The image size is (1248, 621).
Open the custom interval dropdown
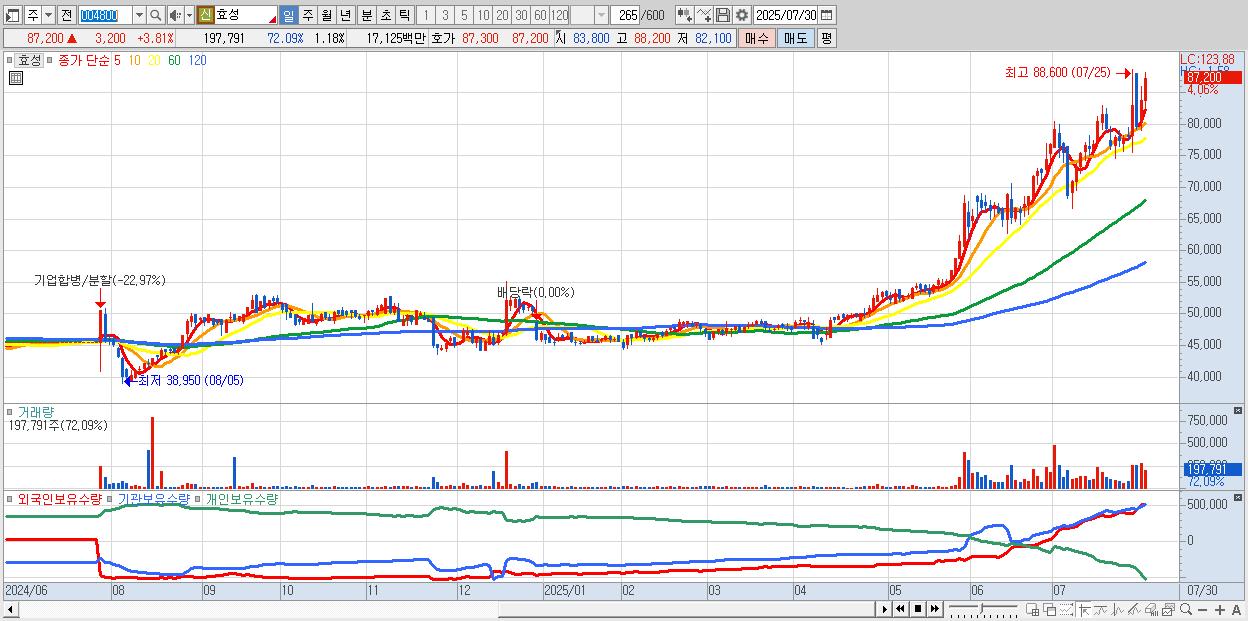pyautogui.click(x=602, y=15)
